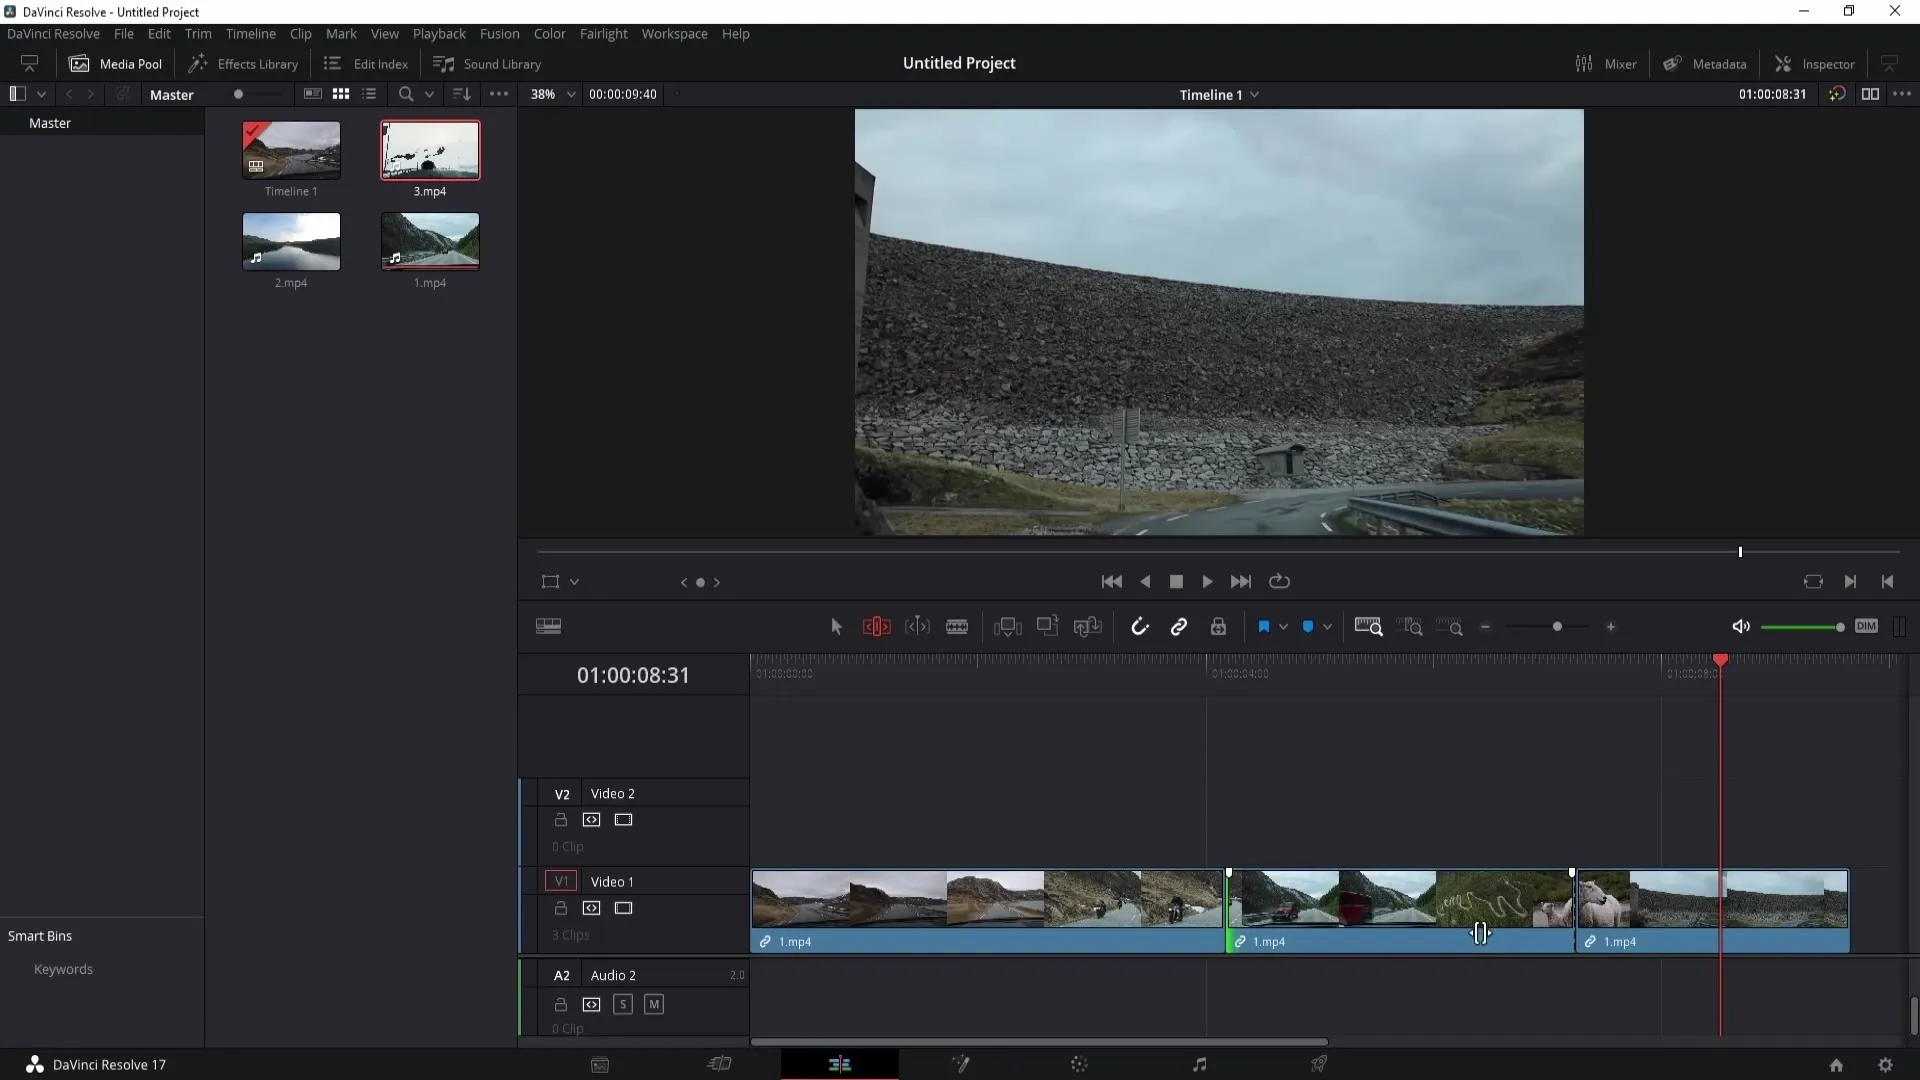Viewport: 1920px width, 1080px height.
Task: Toggle the Flag/Color marker icon
Action: point(1263,626)
